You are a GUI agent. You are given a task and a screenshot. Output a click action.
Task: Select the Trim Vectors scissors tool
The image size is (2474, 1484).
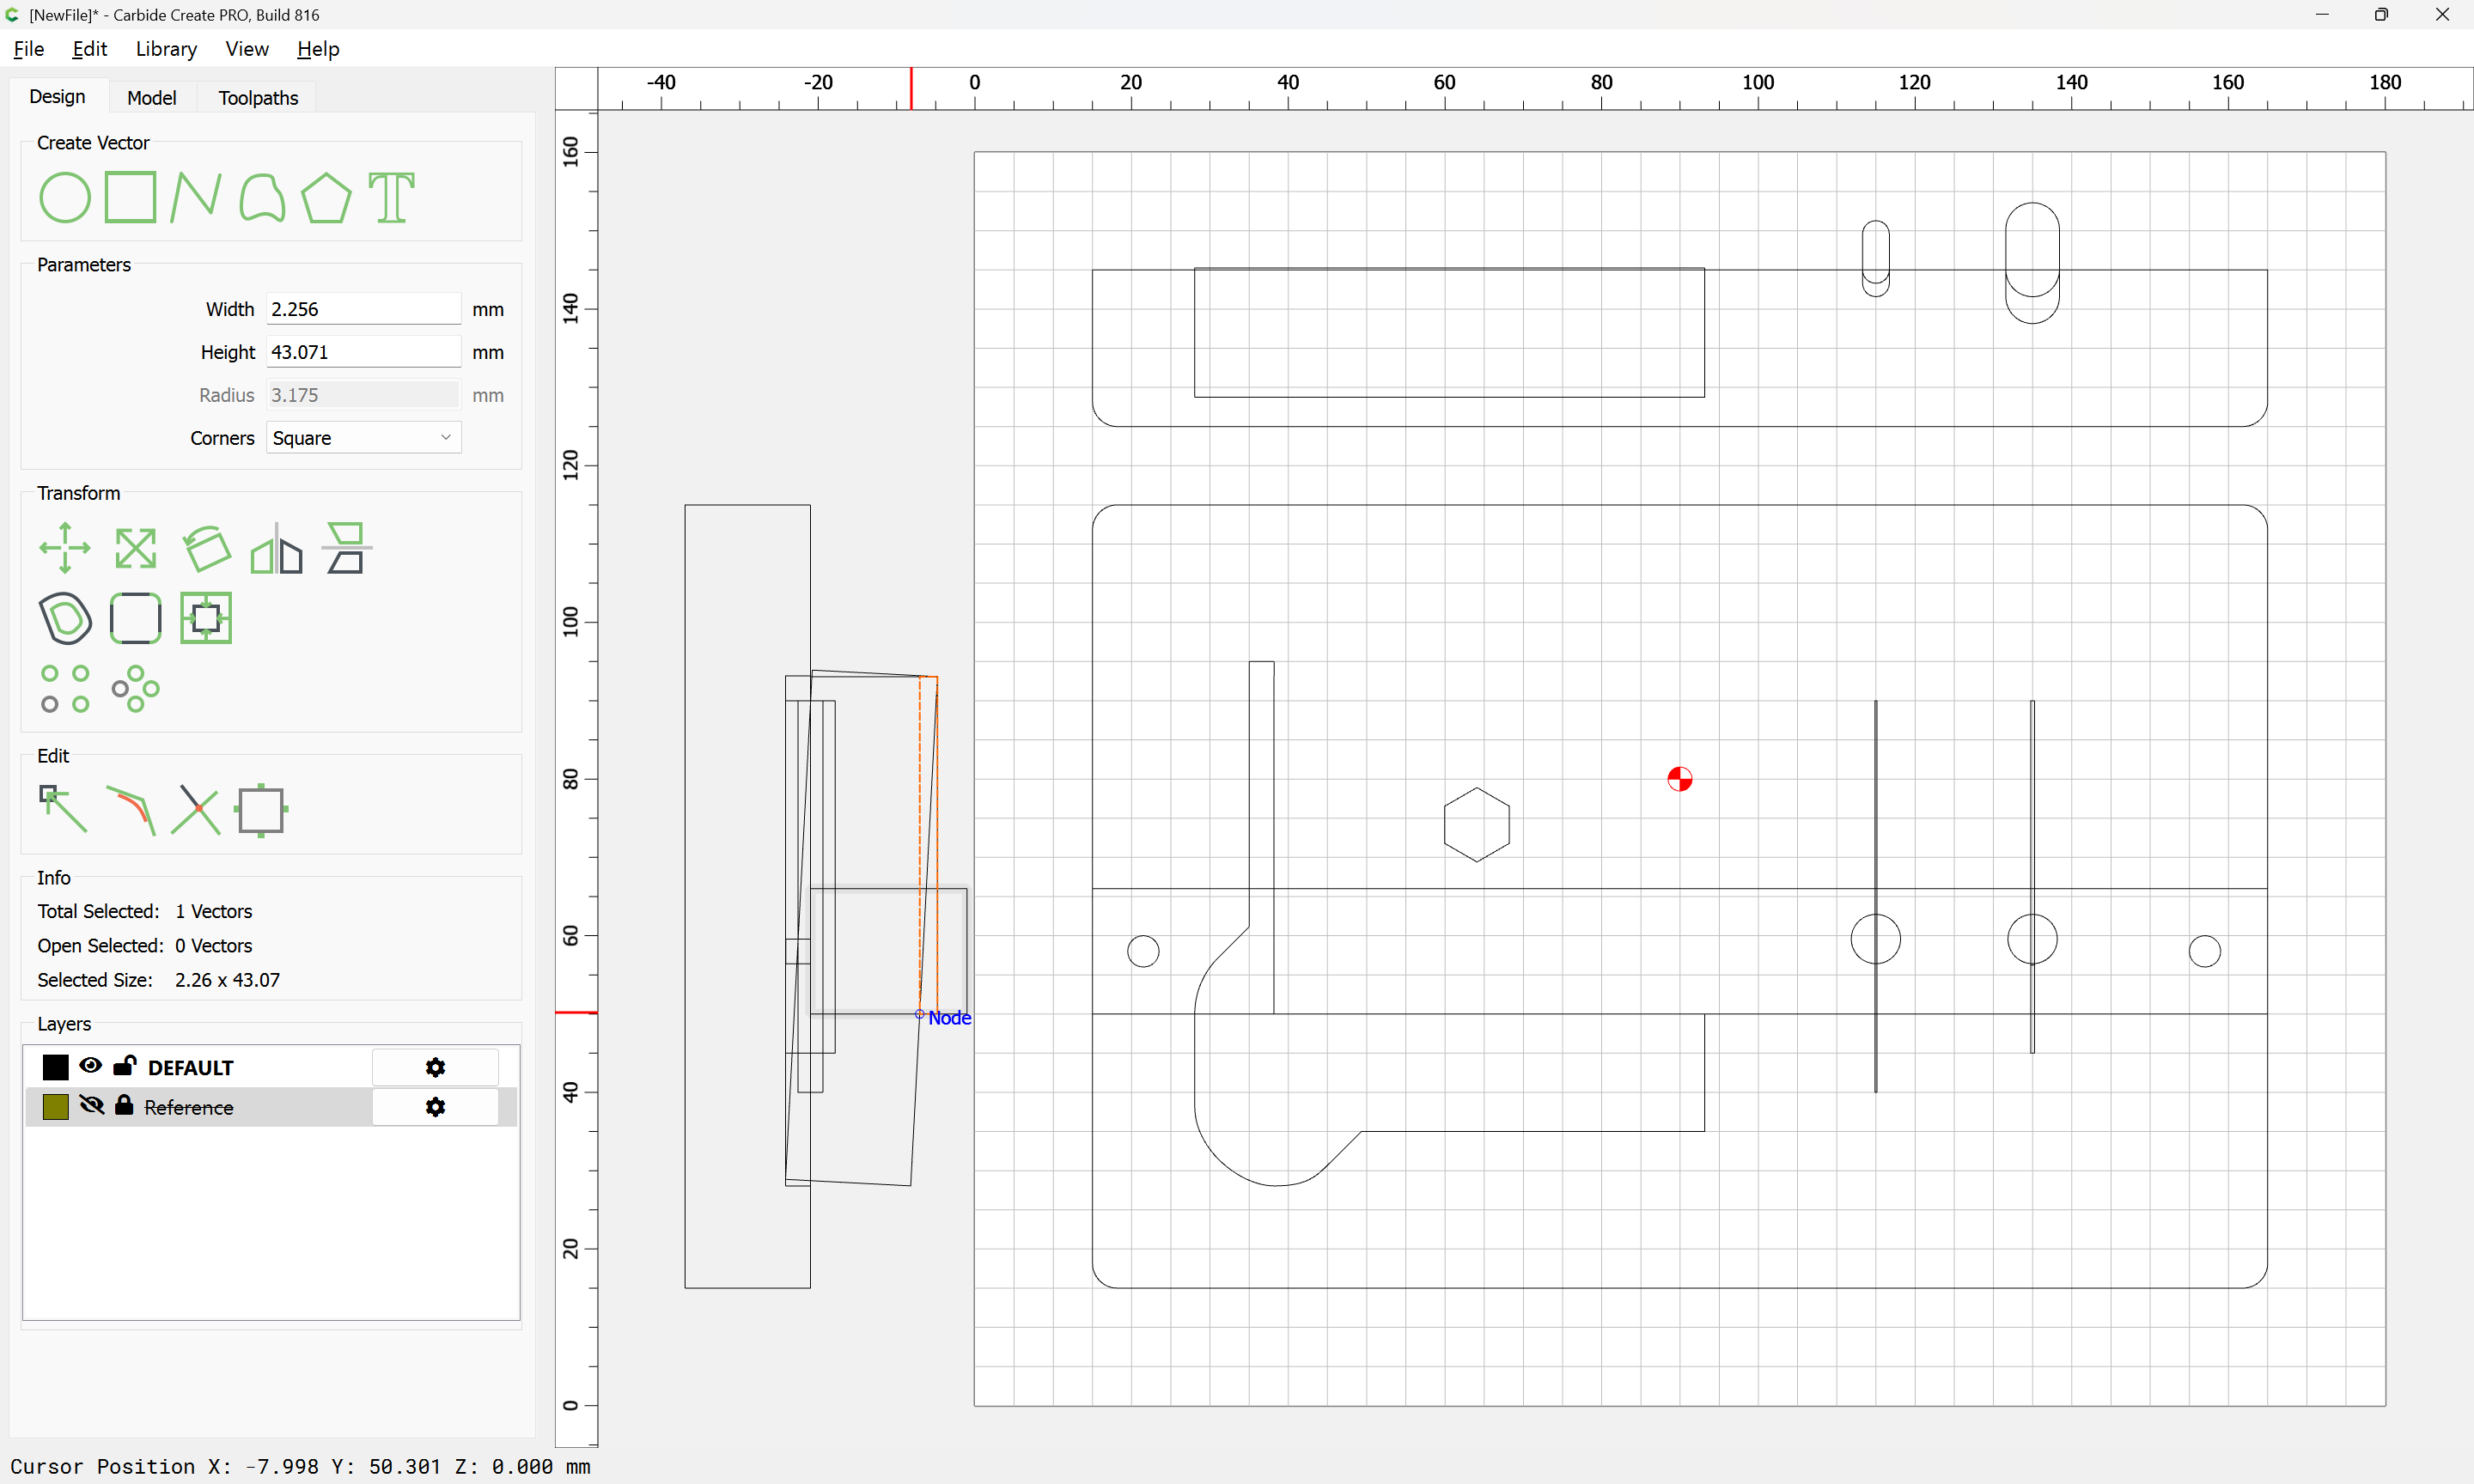point(195,809)
